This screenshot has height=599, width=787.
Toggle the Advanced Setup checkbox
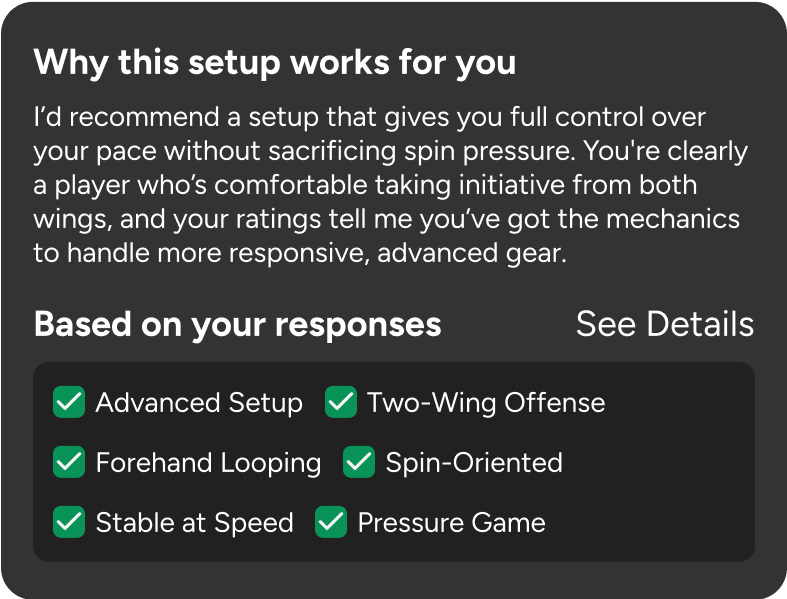pos(69,403)
